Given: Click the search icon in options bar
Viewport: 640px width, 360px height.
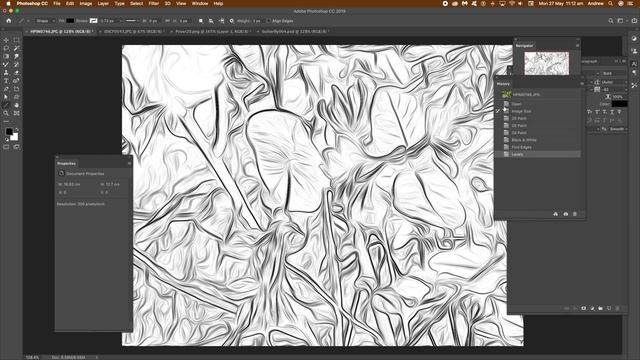Looking at the screenshot, I should click(611, 21).
